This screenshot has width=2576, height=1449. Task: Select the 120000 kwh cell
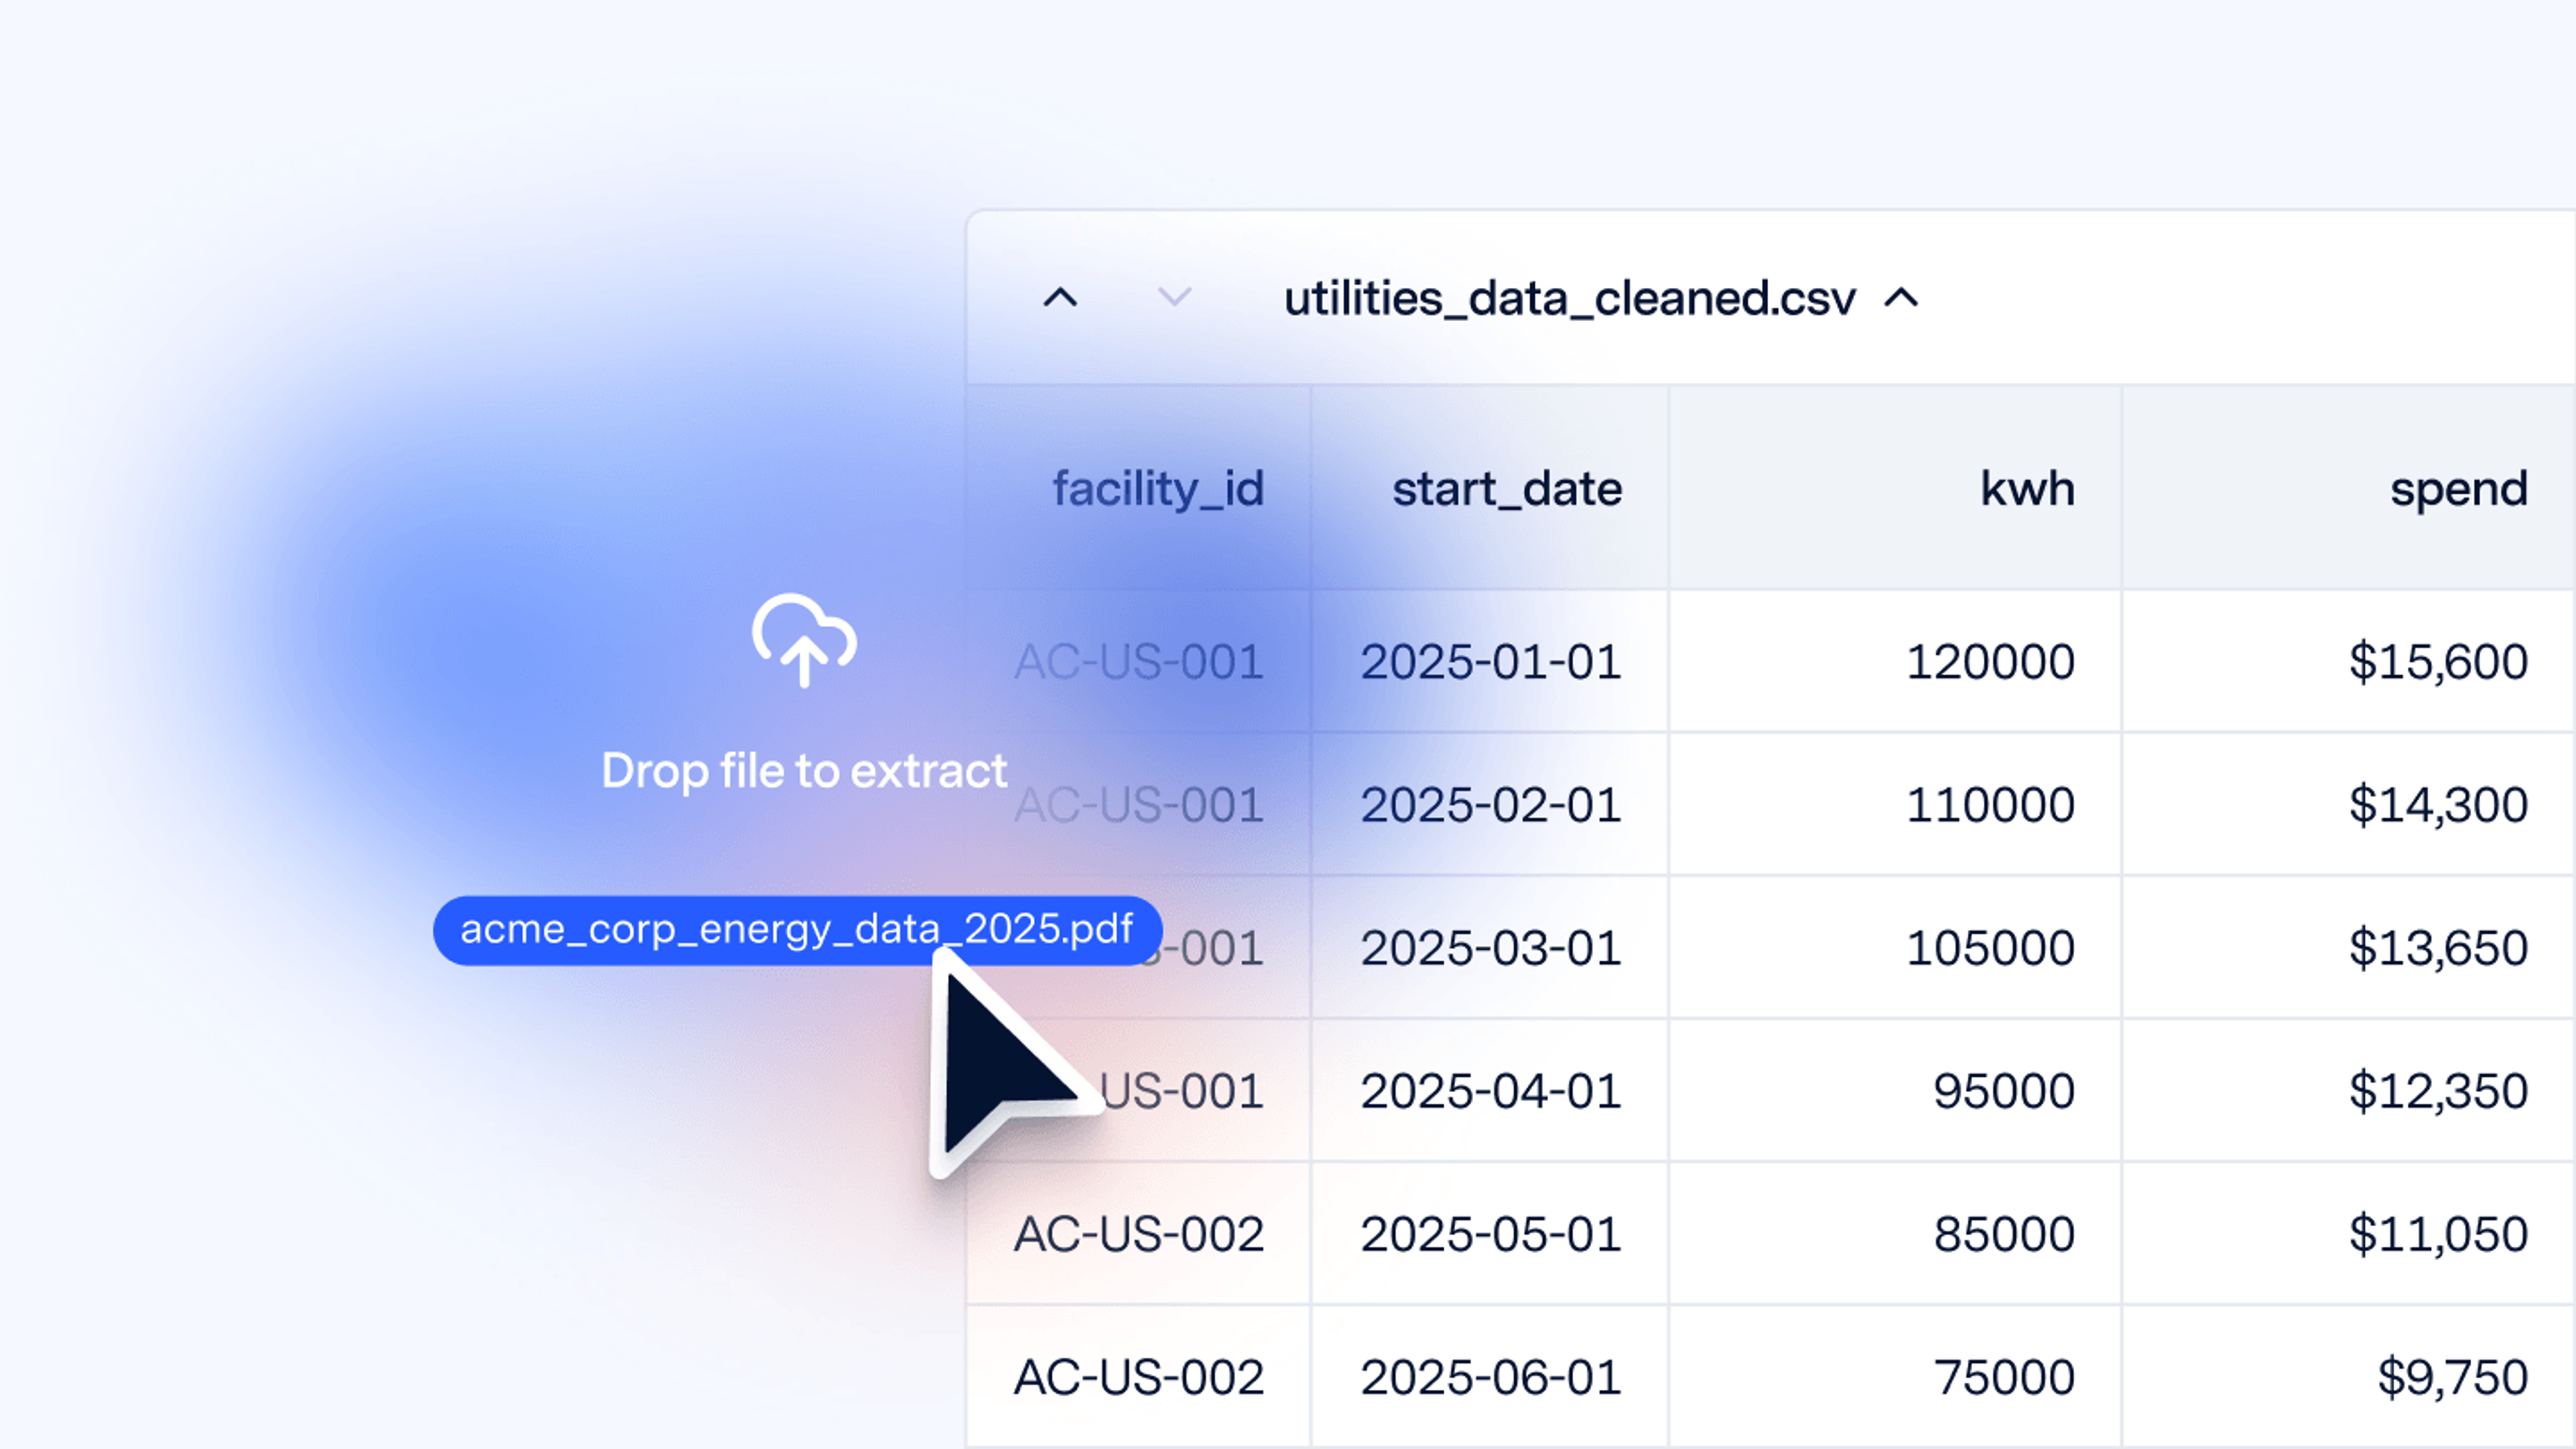point(1895,661)
